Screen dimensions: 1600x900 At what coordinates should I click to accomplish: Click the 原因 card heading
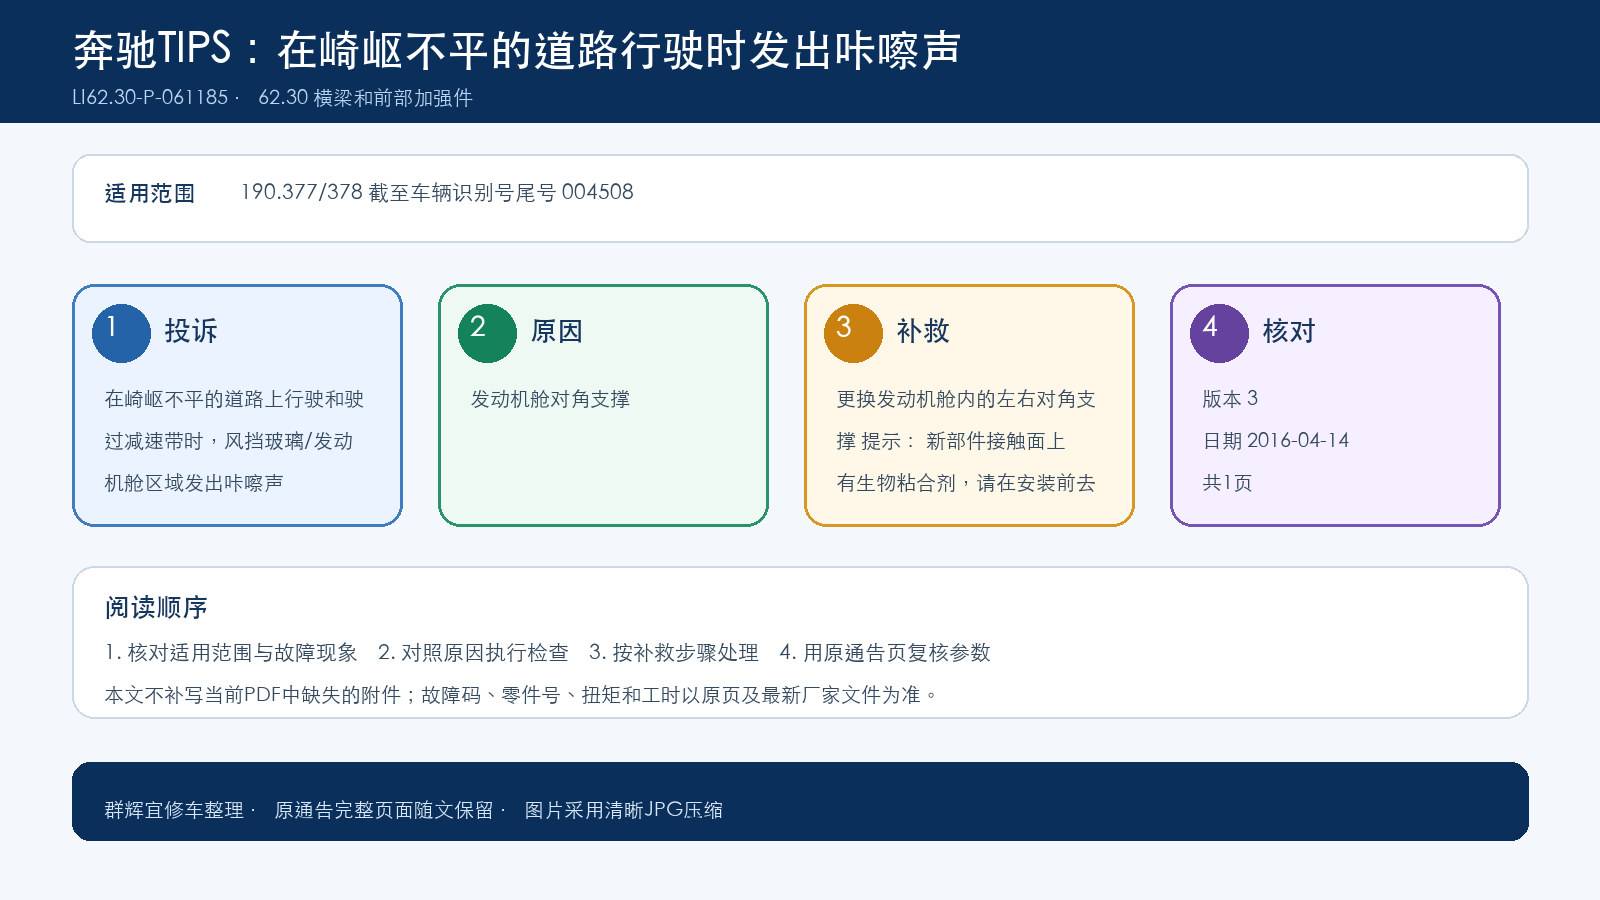pyautogui.click(x=557, y=331)
